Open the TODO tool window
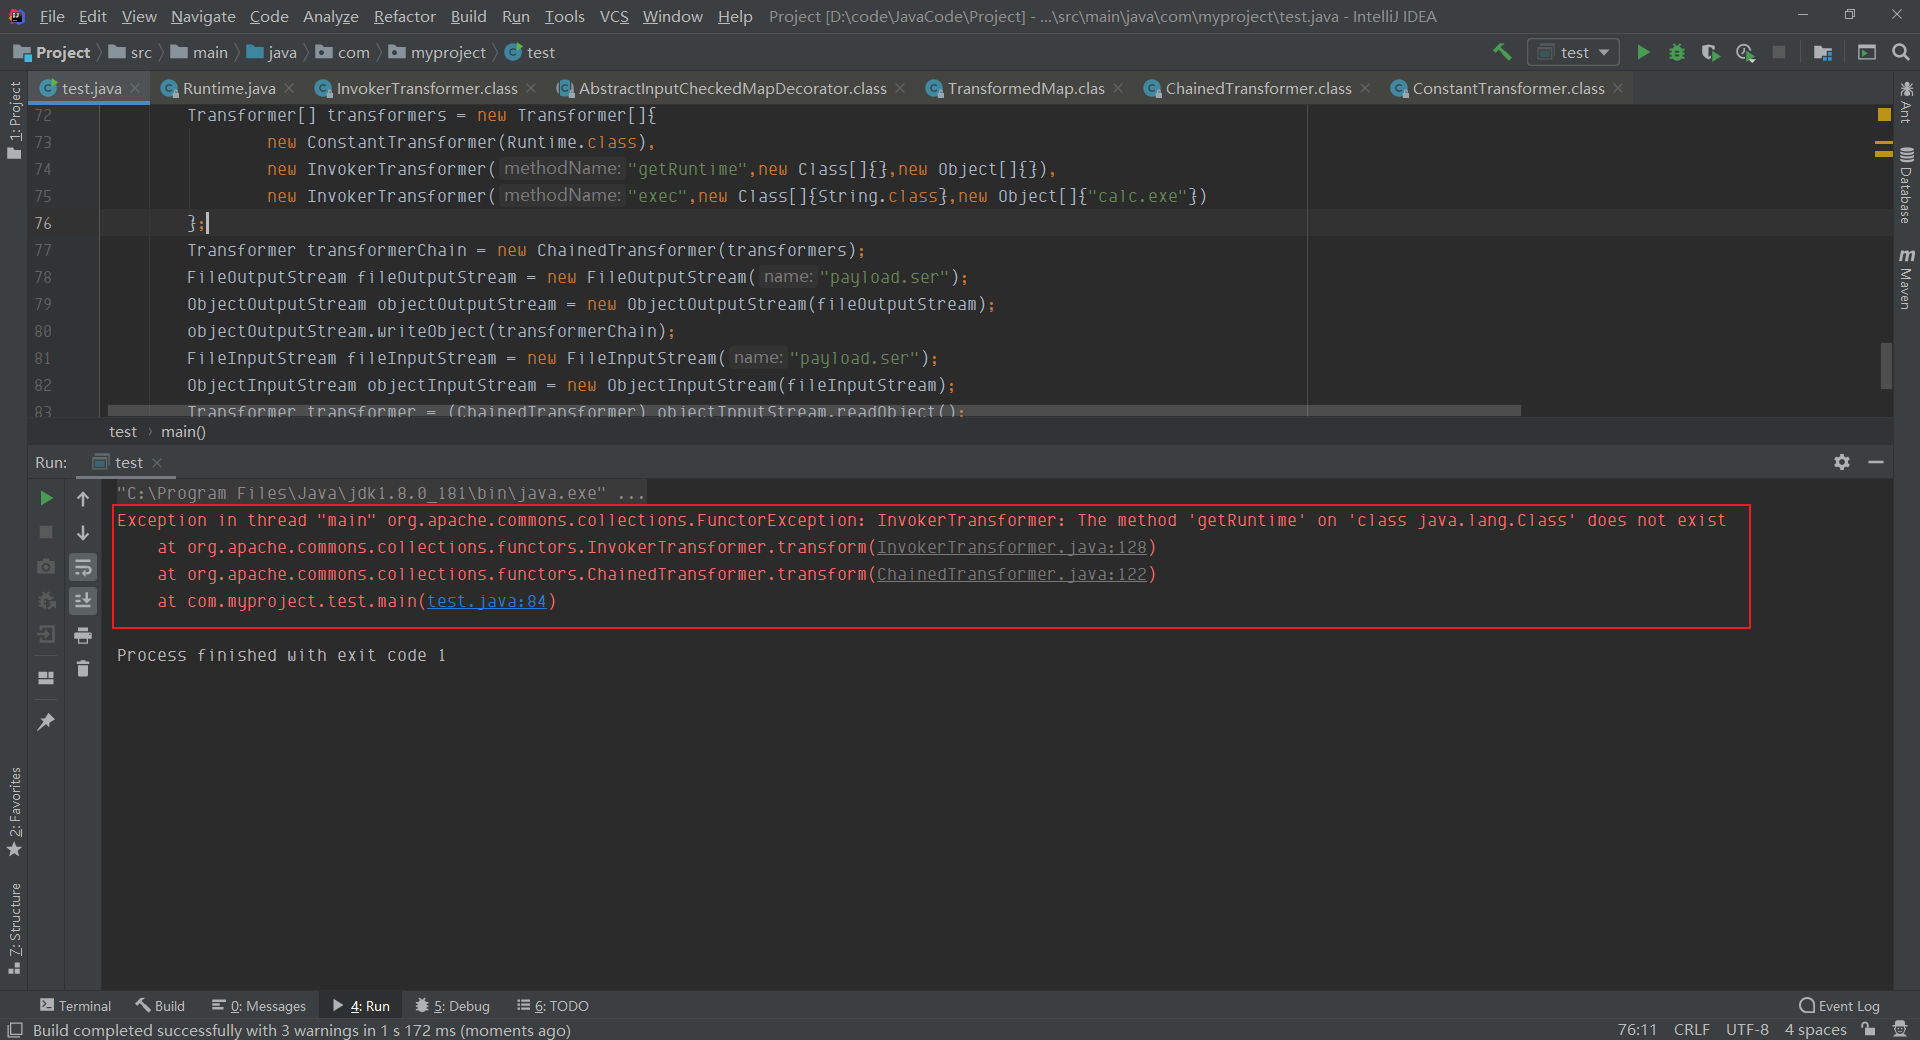 tap(553, 1006)
